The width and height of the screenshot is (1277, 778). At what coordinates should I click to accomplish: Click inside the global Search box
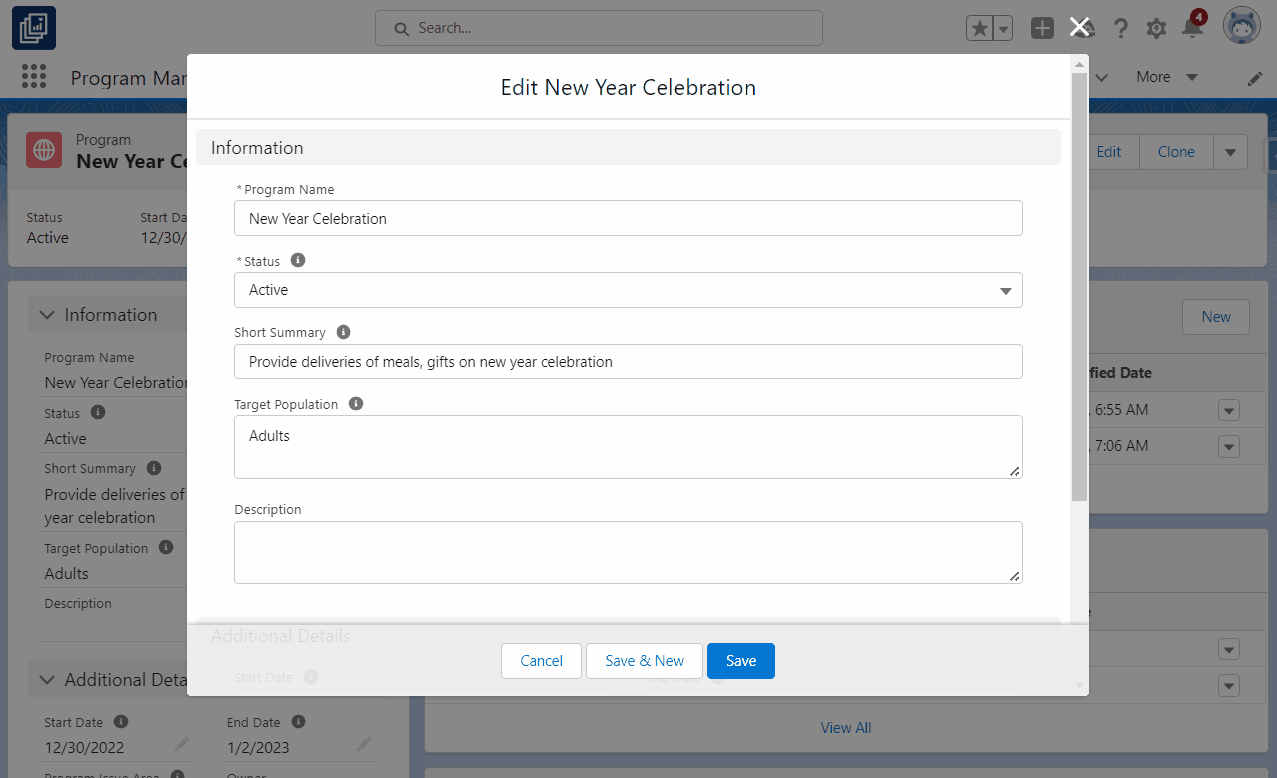click(598, 28)
